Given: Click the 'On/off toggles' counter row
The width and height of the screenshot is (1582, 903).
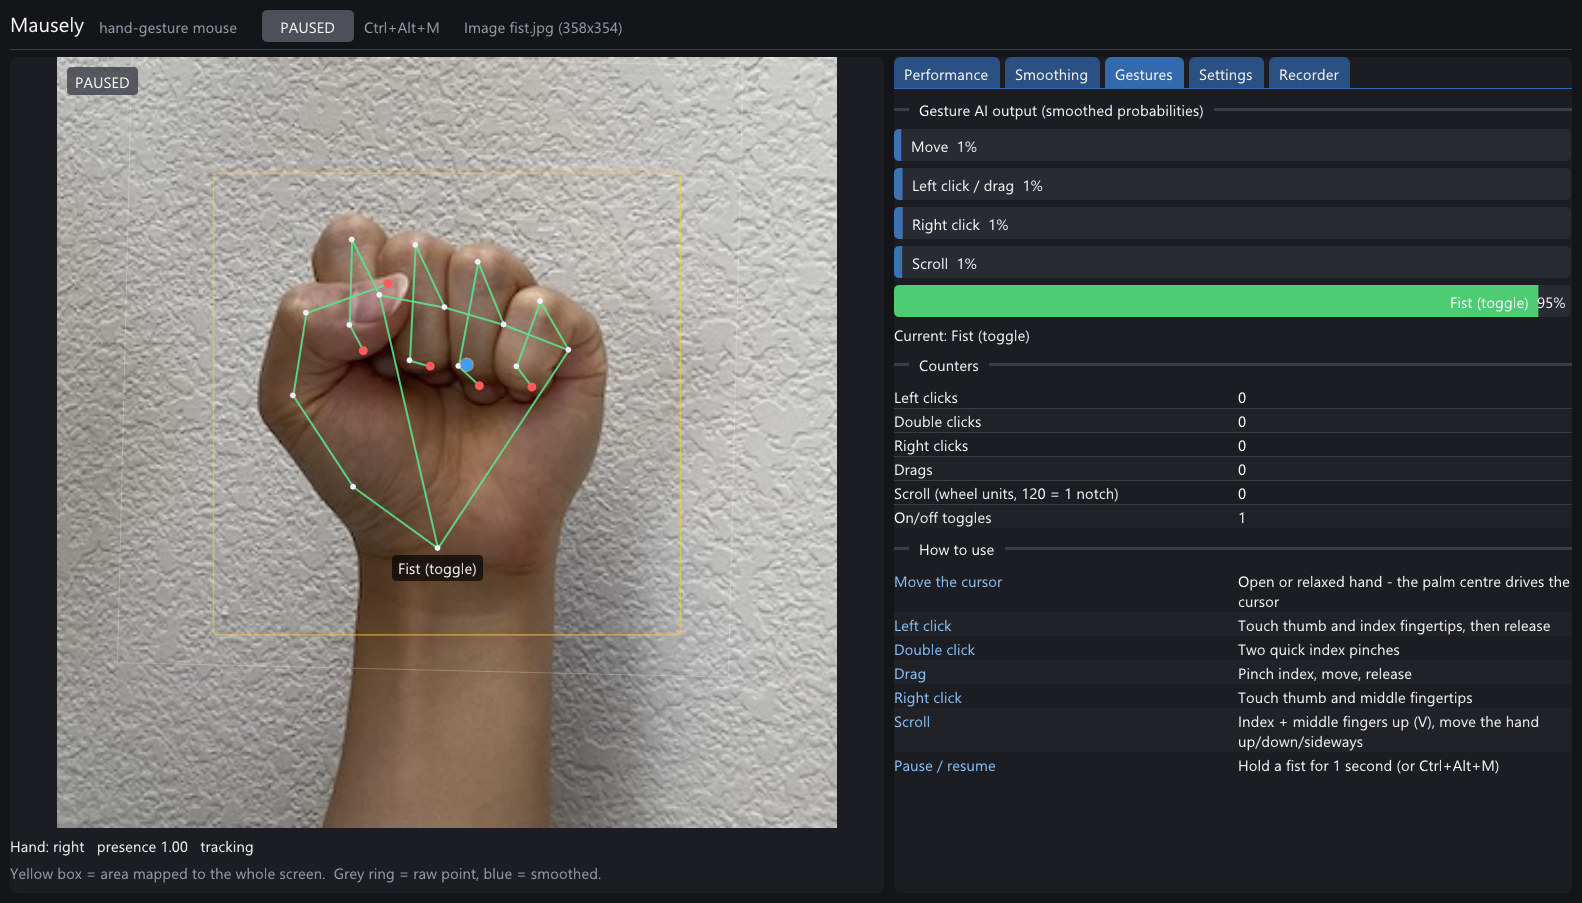Looking at the screenshot, I should click(1232, 518).
